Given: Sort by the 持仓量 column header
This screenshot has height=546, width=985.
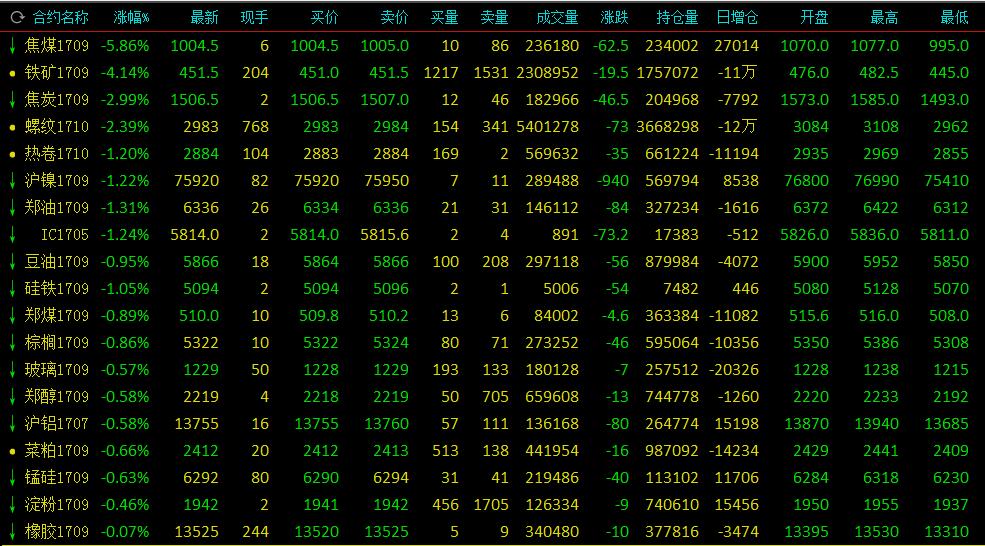Looking at the screenshot, I should click(677, 18).
